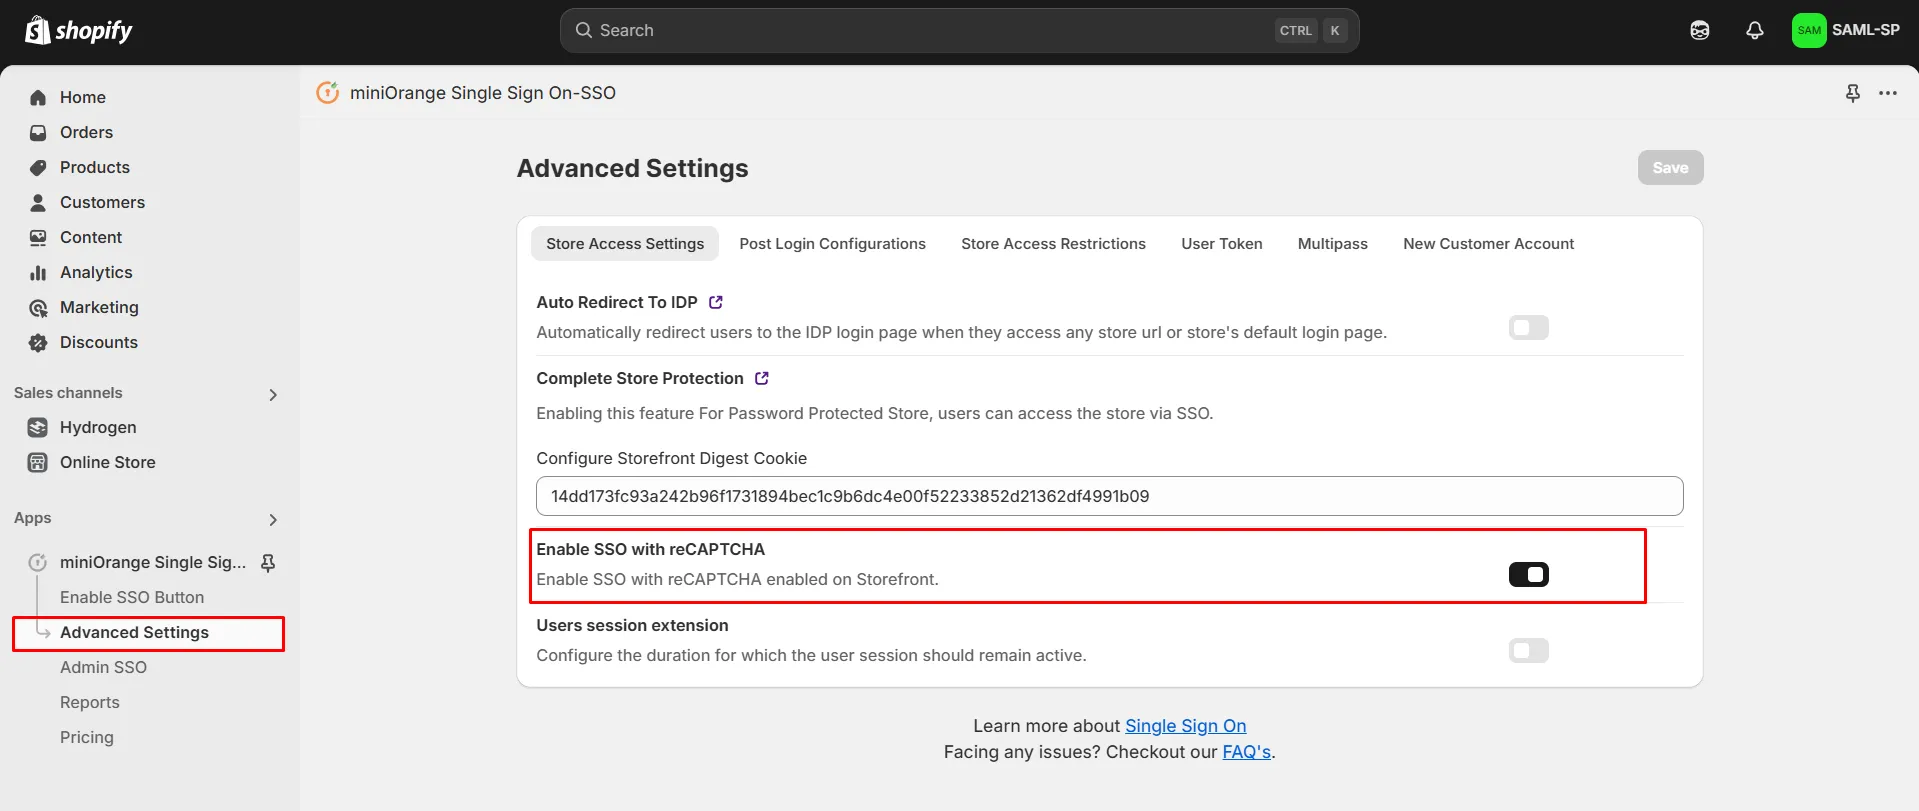Screen dimensions: 1919x811
Task: Open Auto Redirect To IDP external link icon
Action: [716, 302]
